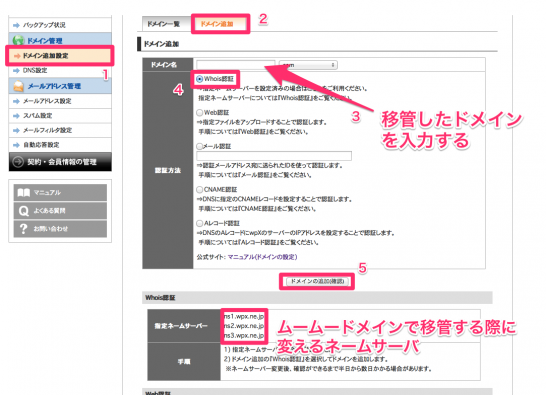Select the メール認証 radio button

click(200, 146)
